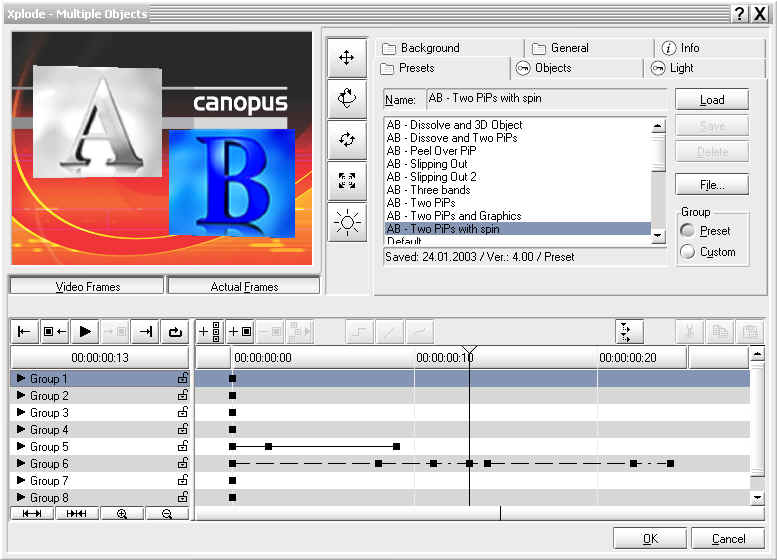
Task: Expand Group 5 track triangle
Action: pos(21,446)
